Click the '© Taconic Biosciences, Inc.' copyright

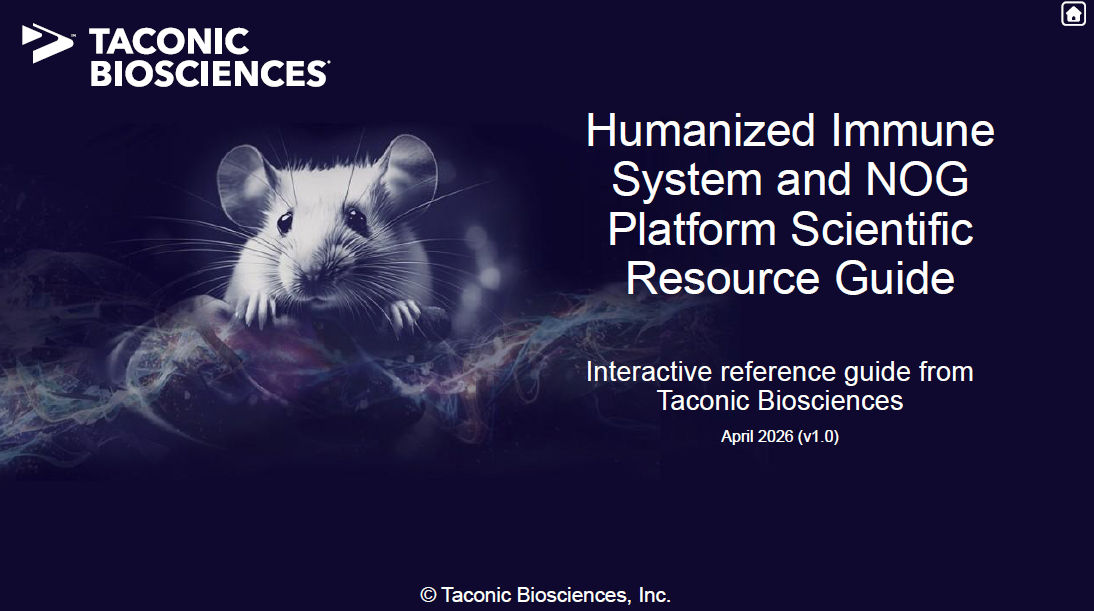(545, 595)
